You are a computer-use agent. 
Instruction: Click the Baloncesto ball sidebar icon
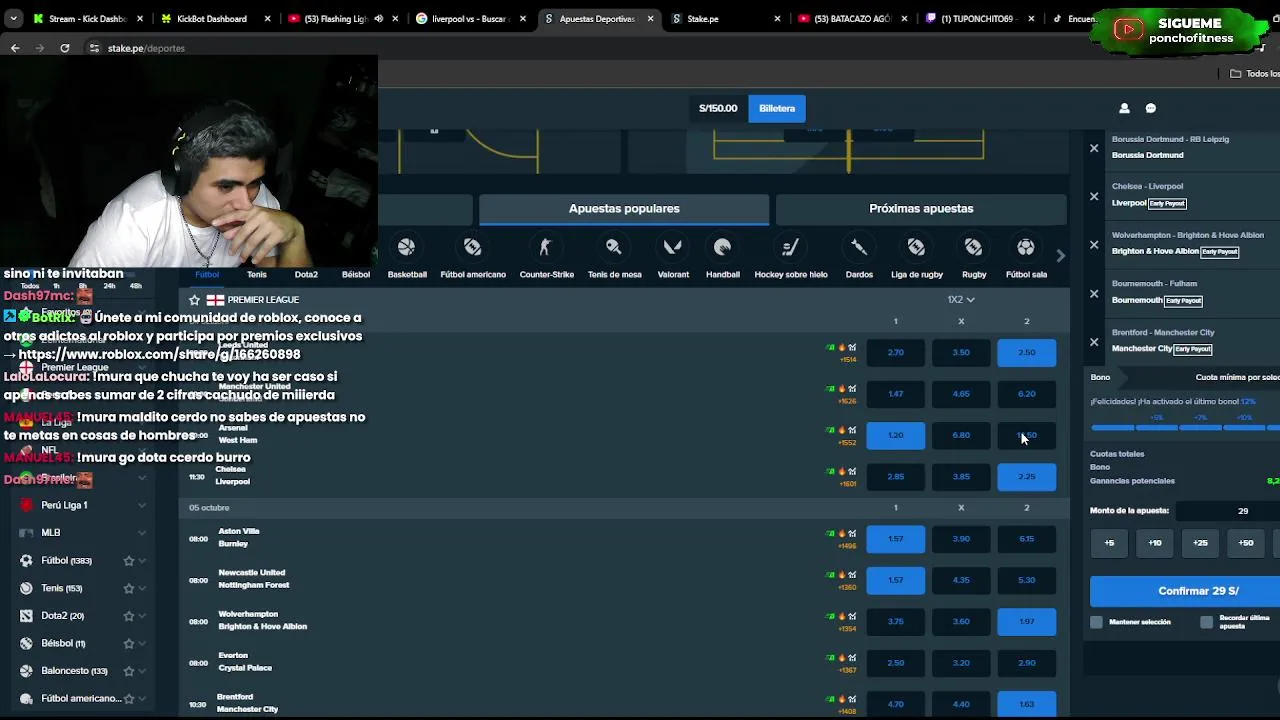coord(26,671)
